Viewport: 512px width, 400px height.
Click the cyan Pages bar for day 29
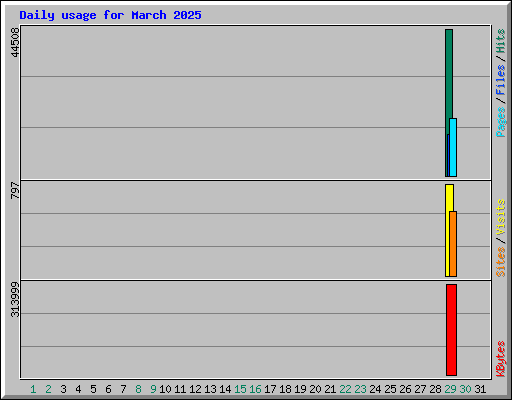point(453,147)
